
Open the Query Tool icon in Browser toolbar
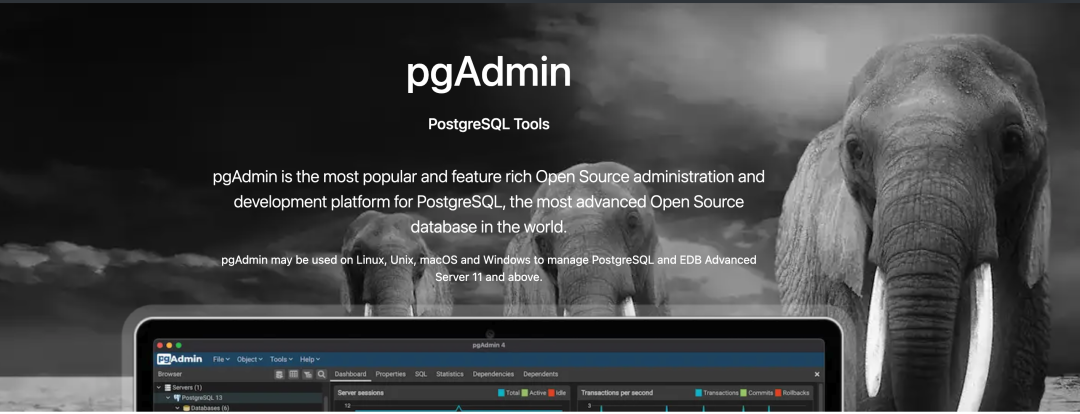279,374
